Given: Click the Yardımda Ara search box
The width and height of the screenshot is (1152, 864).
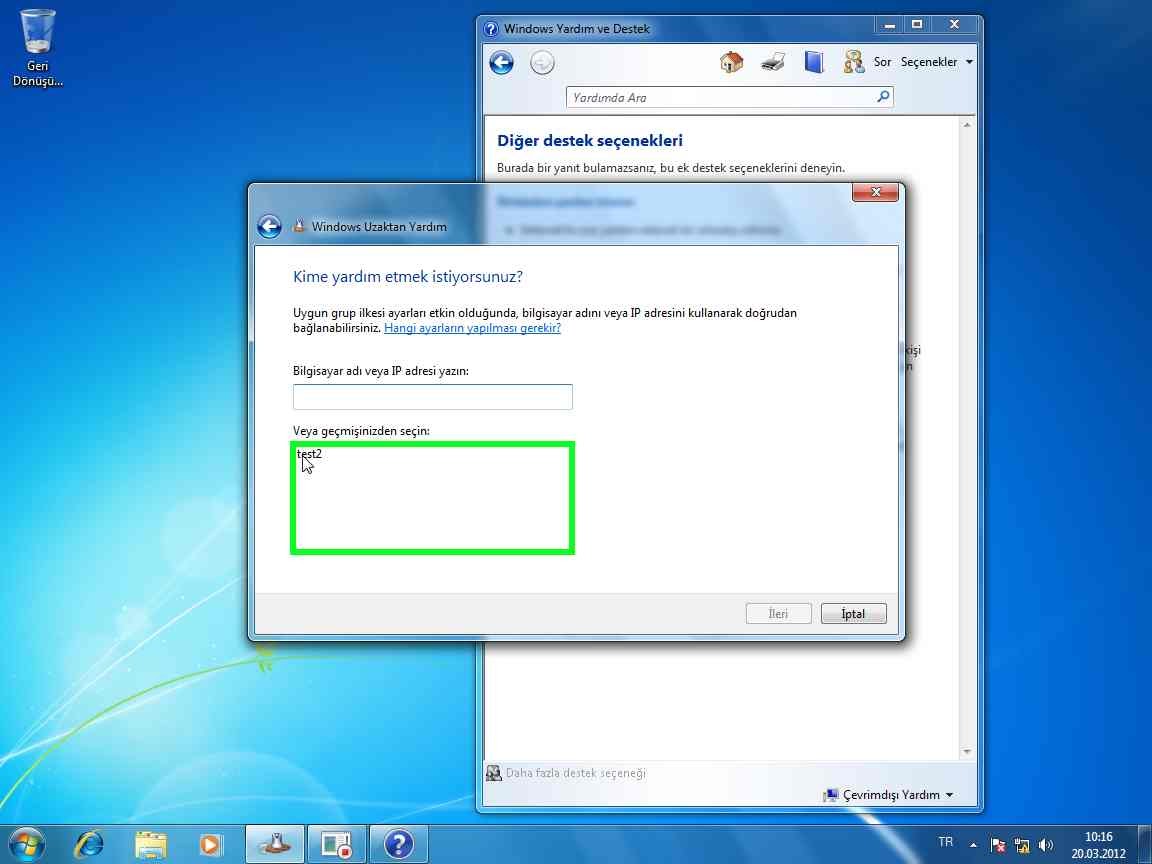Looking at the screenshot, I should coord(720,97).
